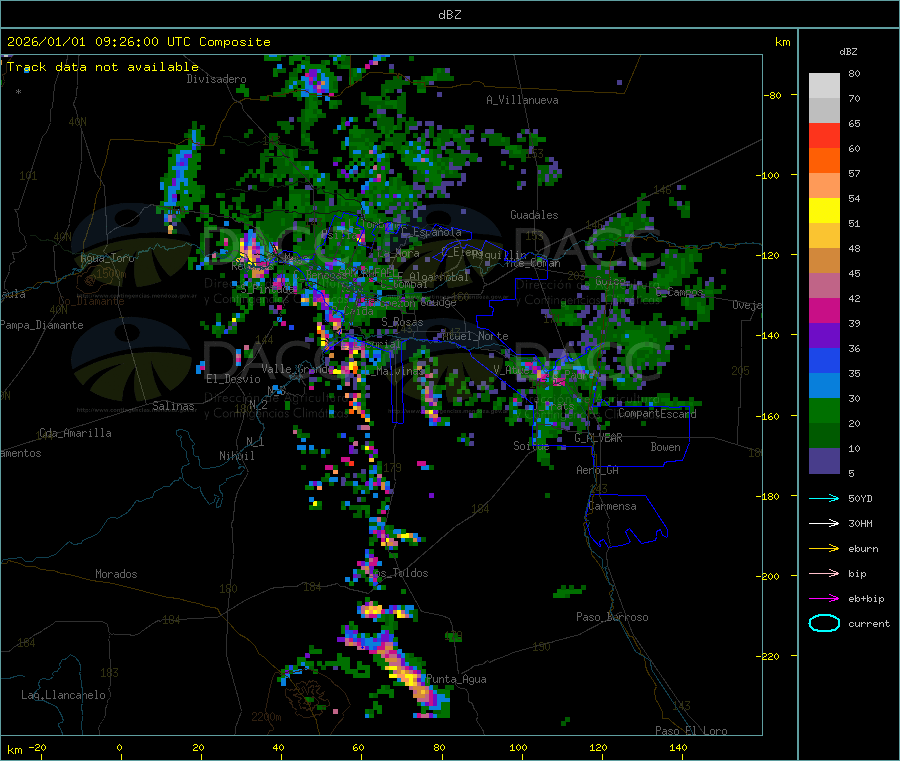This screenshot has width=900, height=761.
Task: Click the 'A_Villanueva' map label
Action: point(522,100)
